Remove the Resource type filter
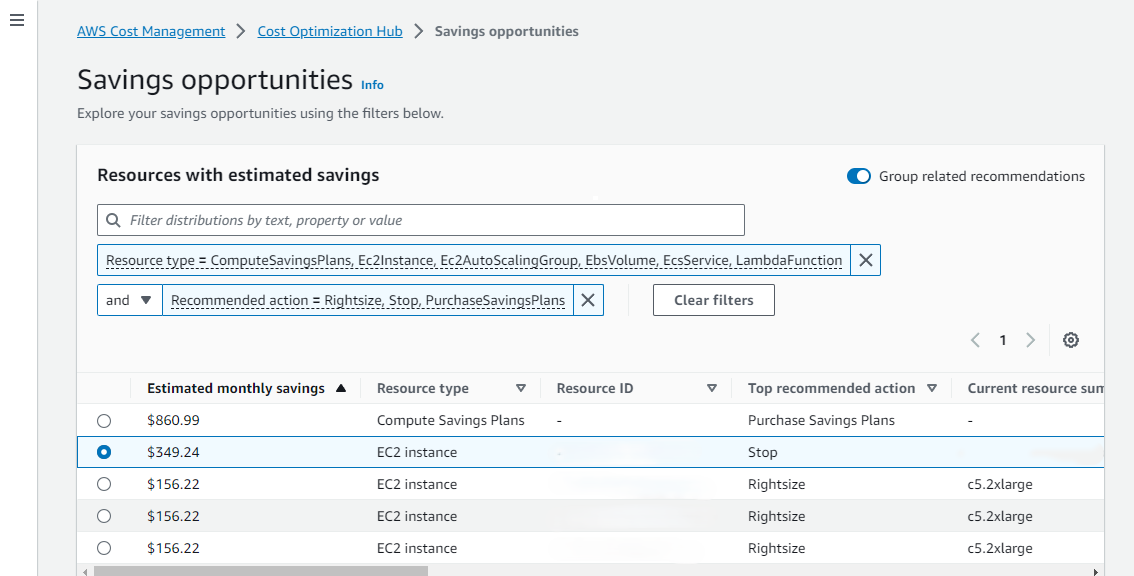 point(866,260)
